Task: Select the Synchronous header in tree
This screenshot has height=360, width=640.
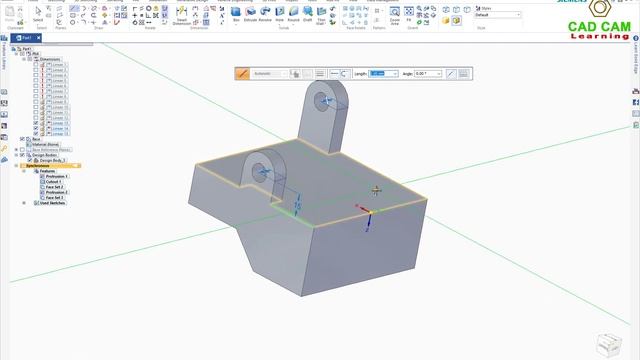Action: click(x=50, y=166)
